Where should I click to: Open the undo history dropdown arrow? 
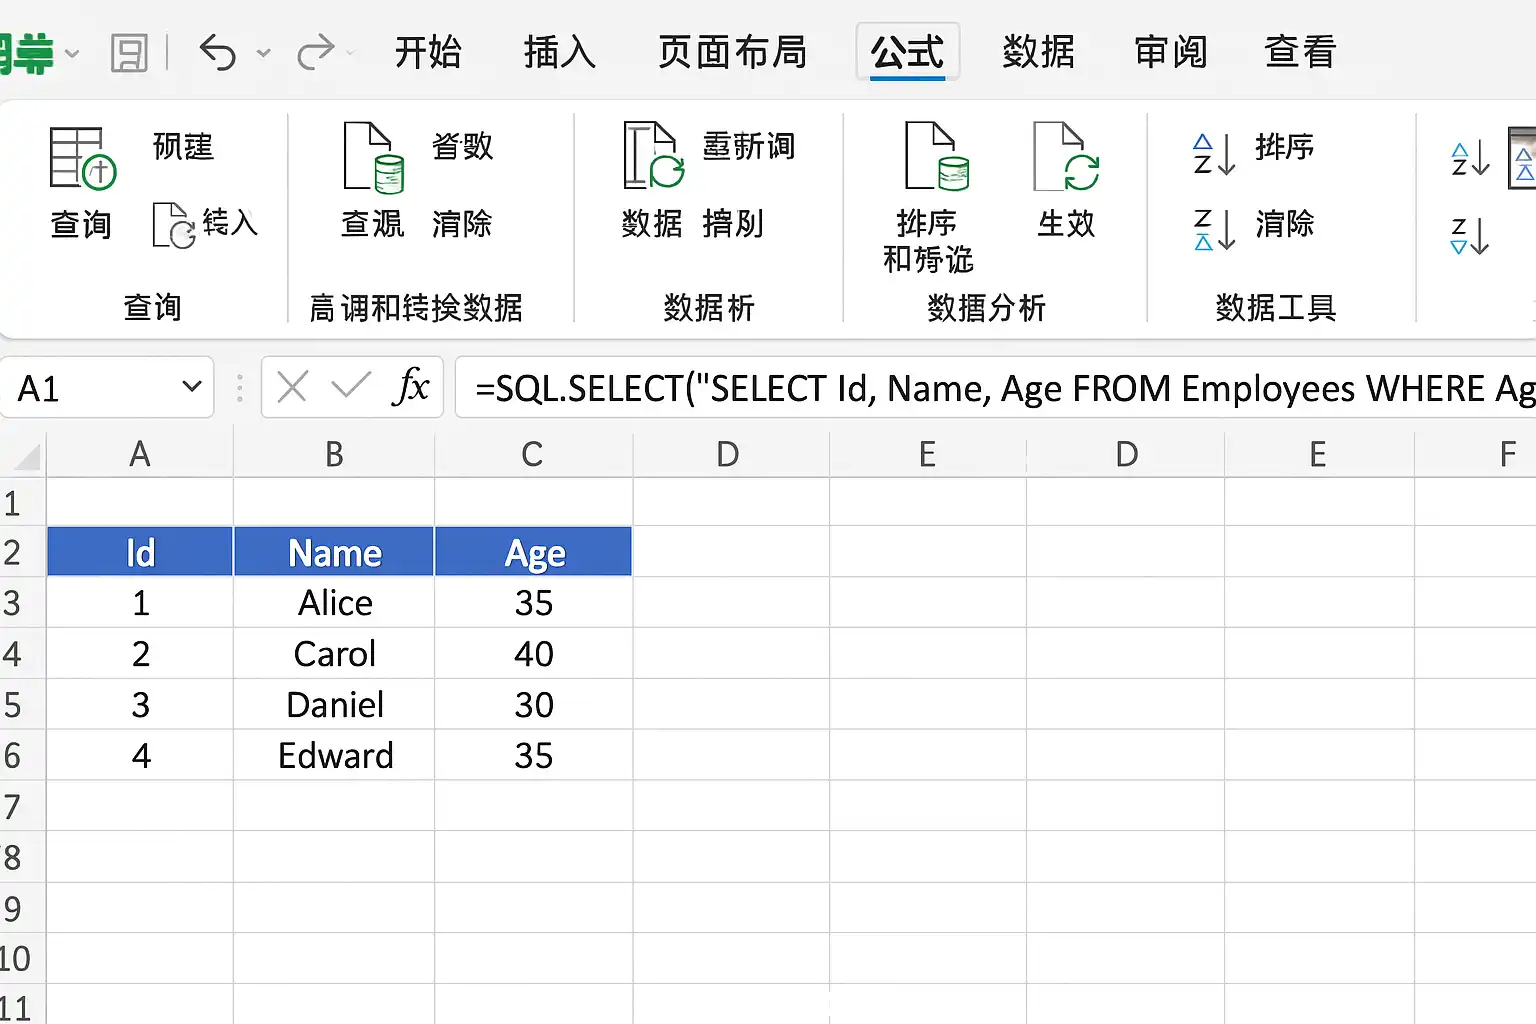pos(264,53)
